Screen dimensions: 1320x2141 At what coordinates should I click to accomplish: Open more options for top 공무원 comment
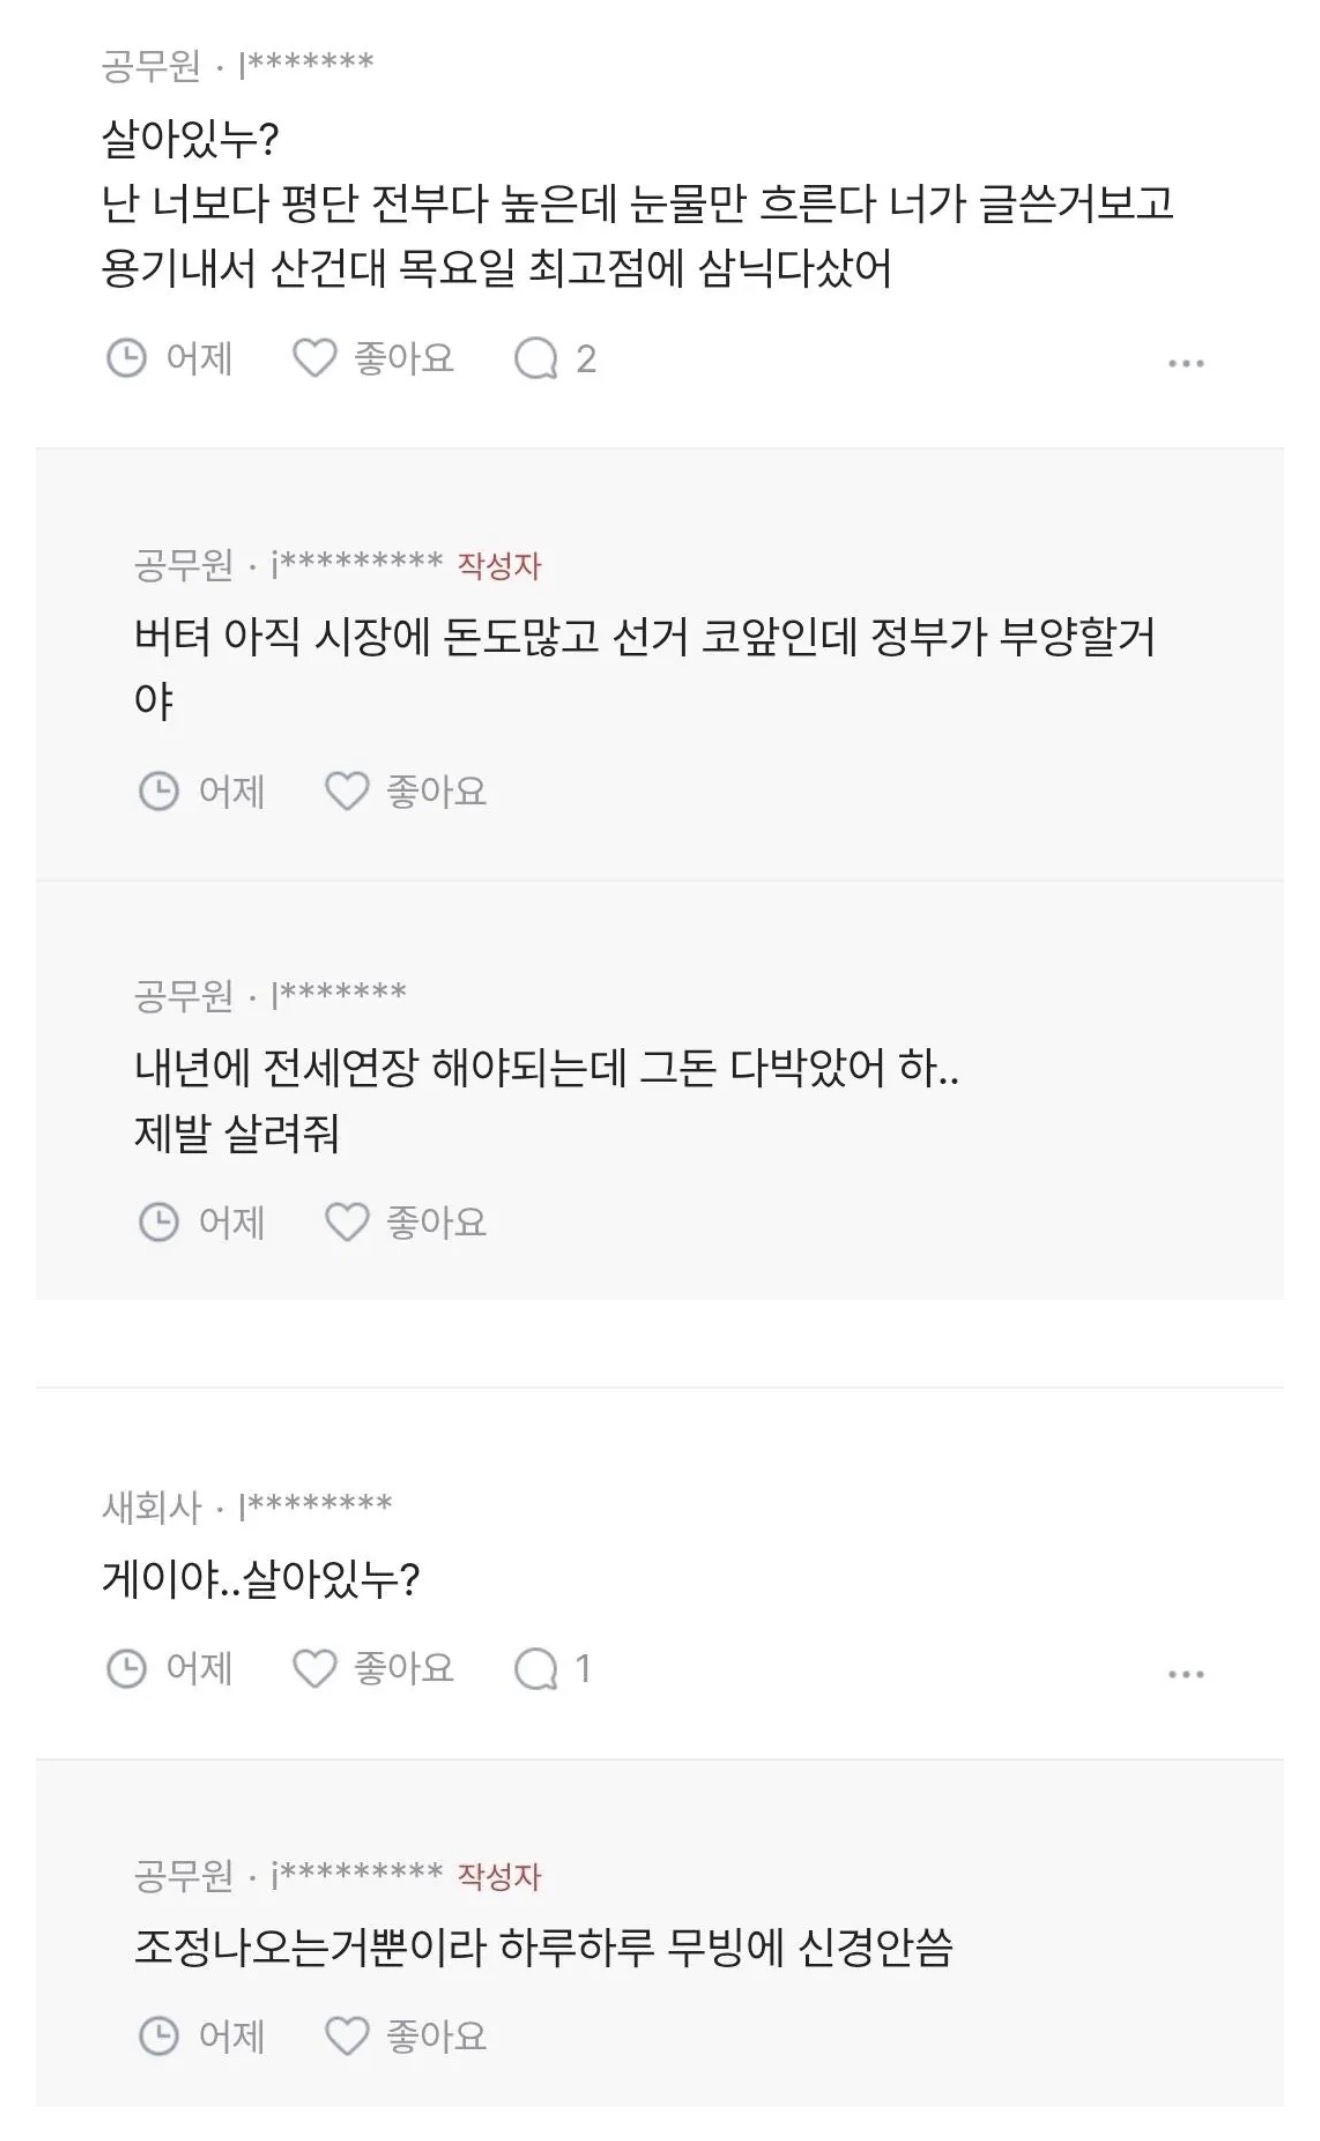[x=1185, y=362]
